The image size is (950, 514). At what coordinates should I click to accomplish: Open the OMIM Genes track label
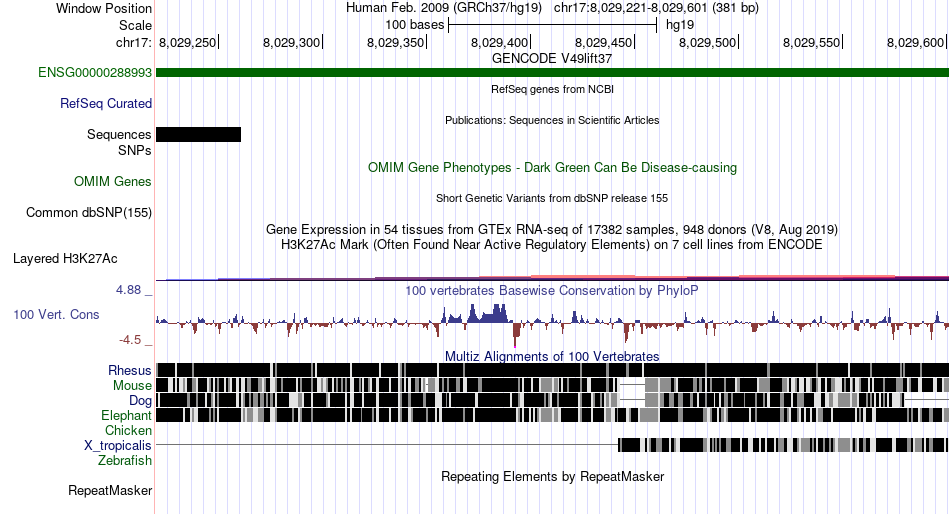[113, 182]
